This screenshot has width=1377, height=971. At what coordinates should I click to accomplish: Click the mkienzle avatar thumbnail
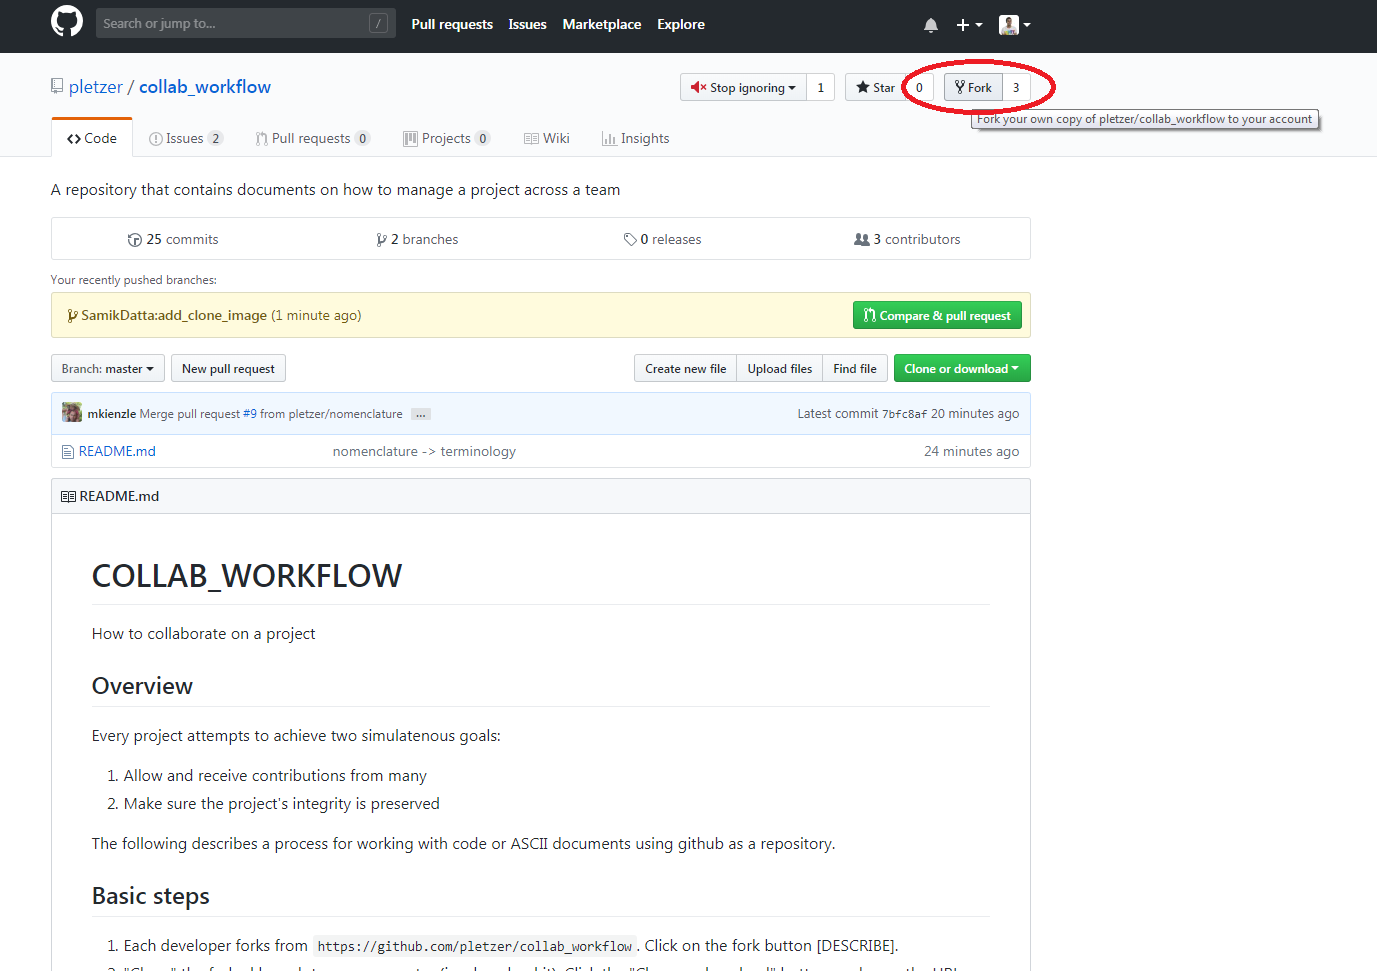coord(72,412)
